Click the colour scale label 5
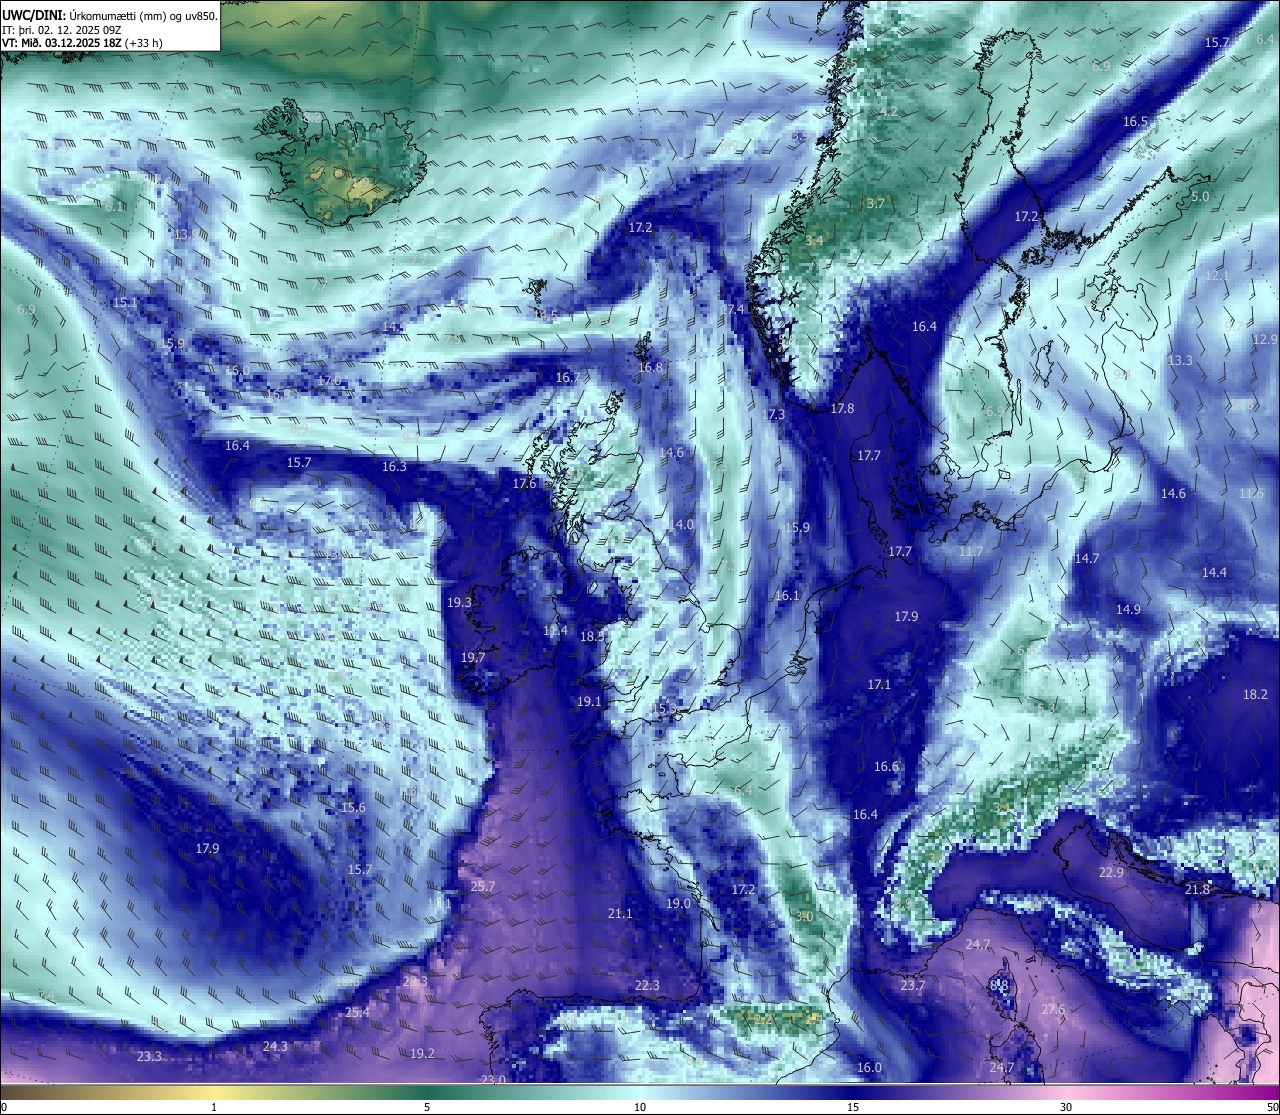The image size is (1280, 1115). click(427, 1107)
